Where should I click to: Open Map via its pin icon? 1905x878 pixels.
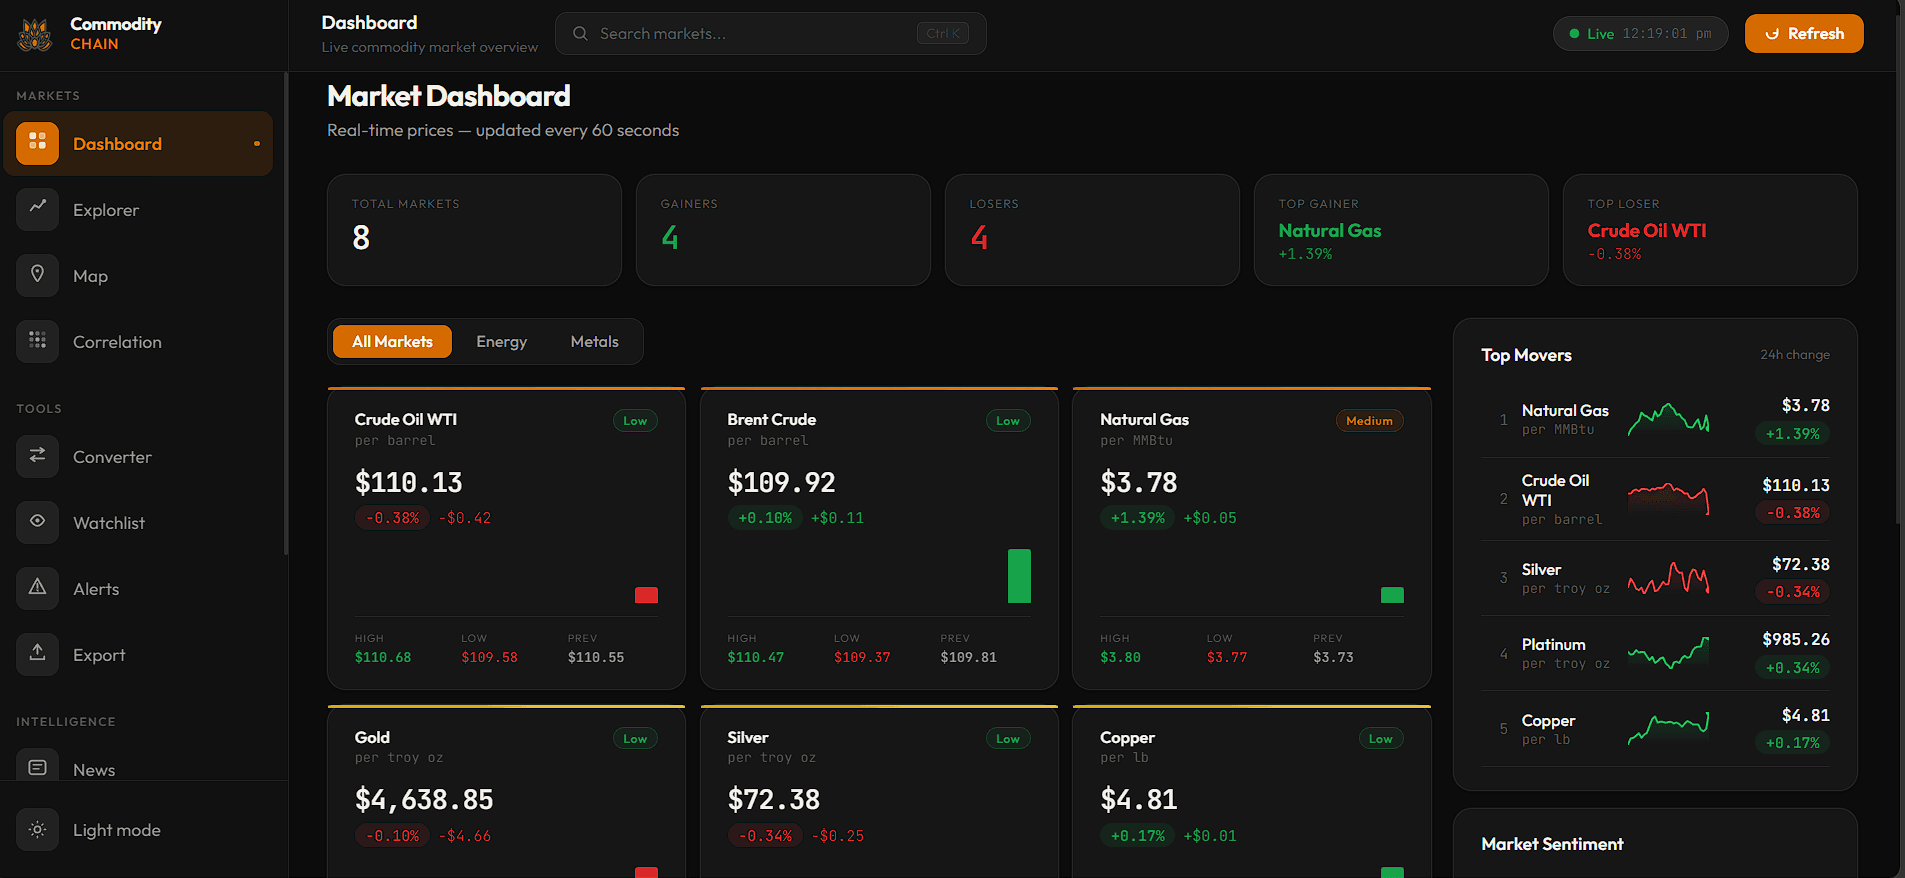[38, 275]
